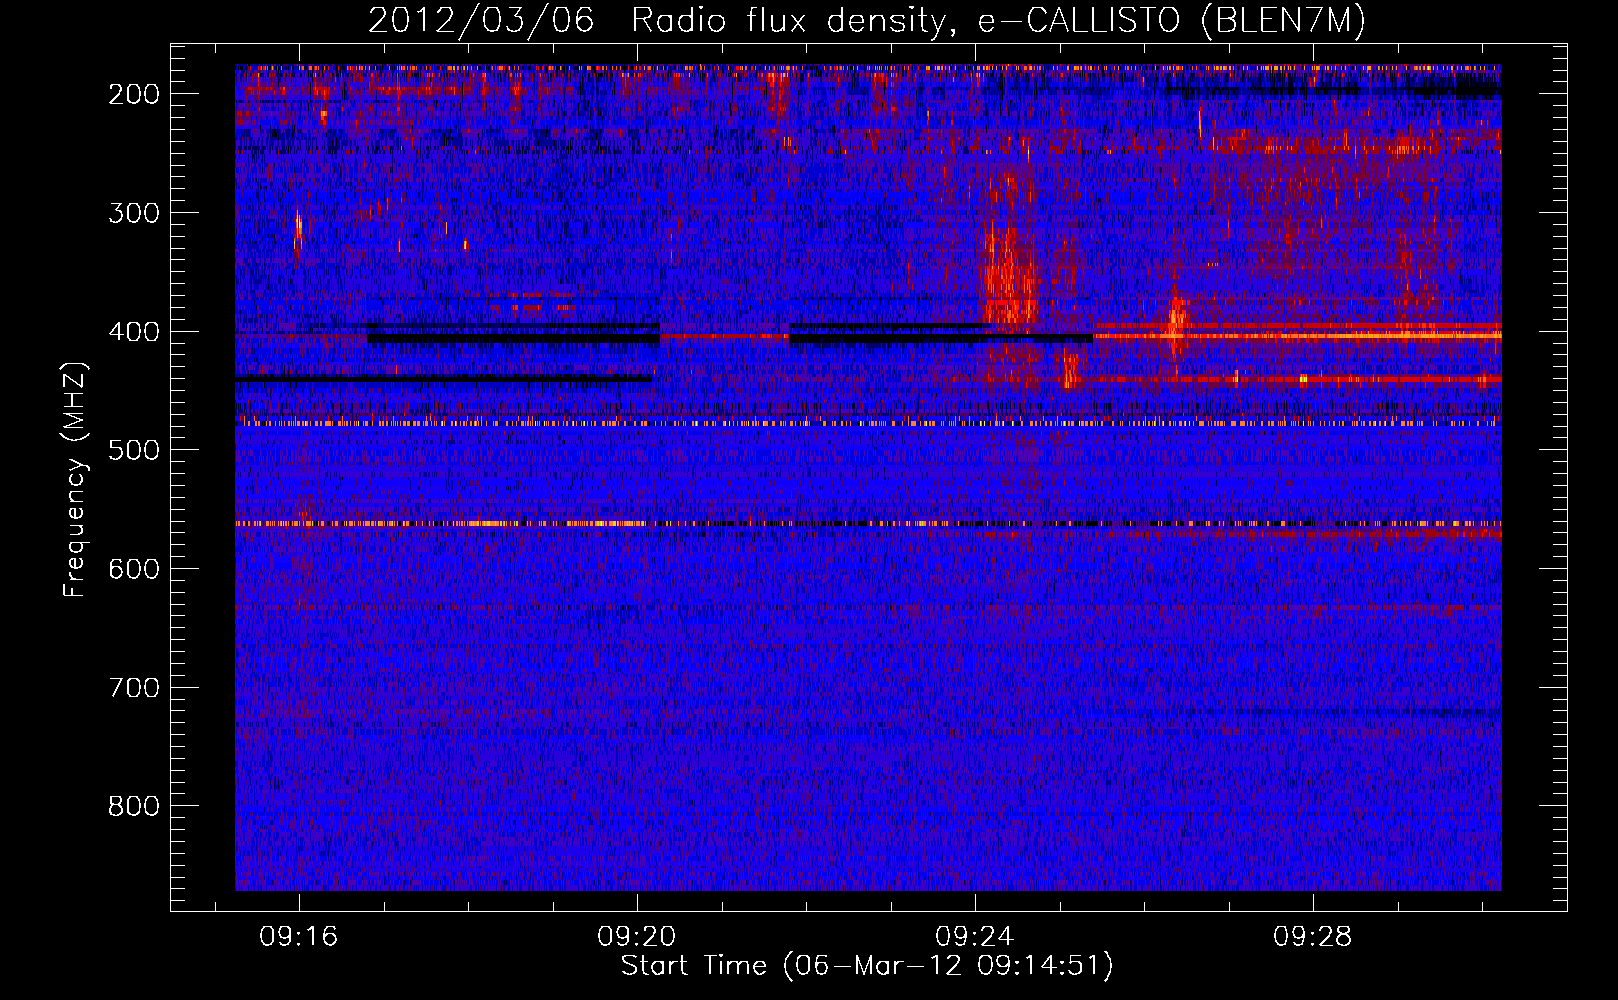Click the 09:16 time tick label
The height and width of the screenshot is (1000, 1618).
click(299, 937)
